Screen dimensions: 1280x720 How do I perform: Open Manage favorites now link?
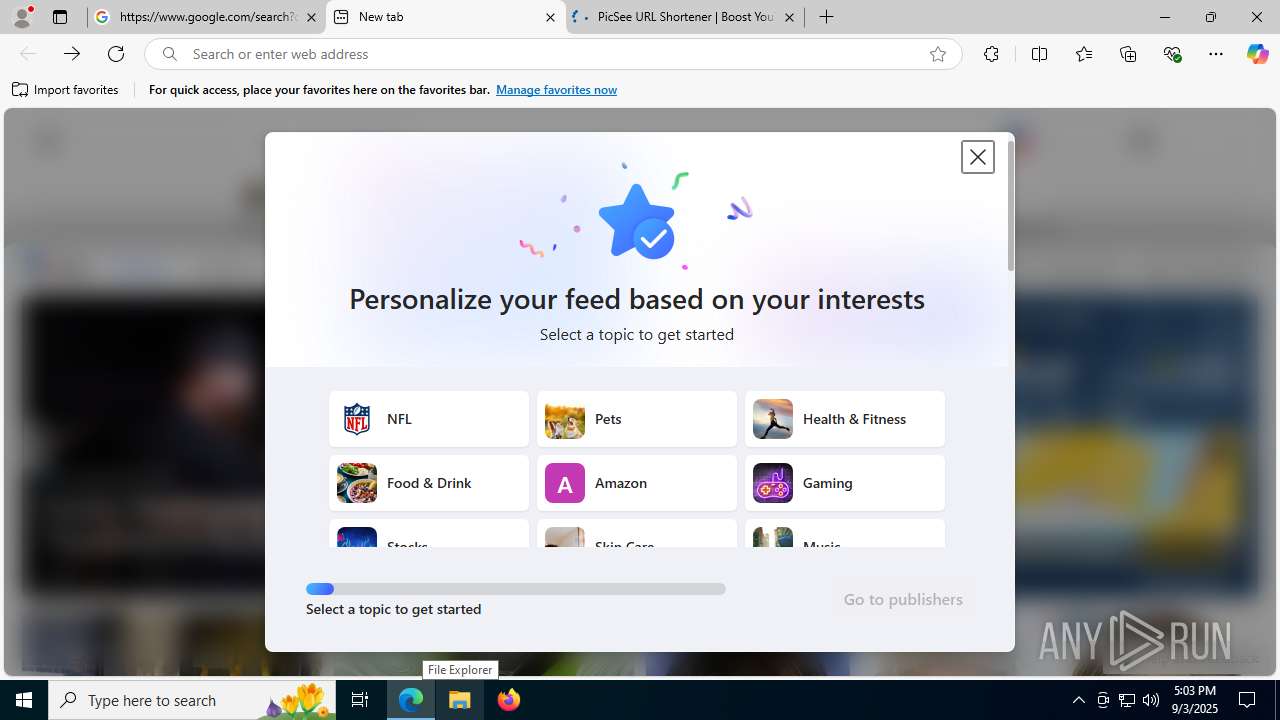tap(556, 90)
